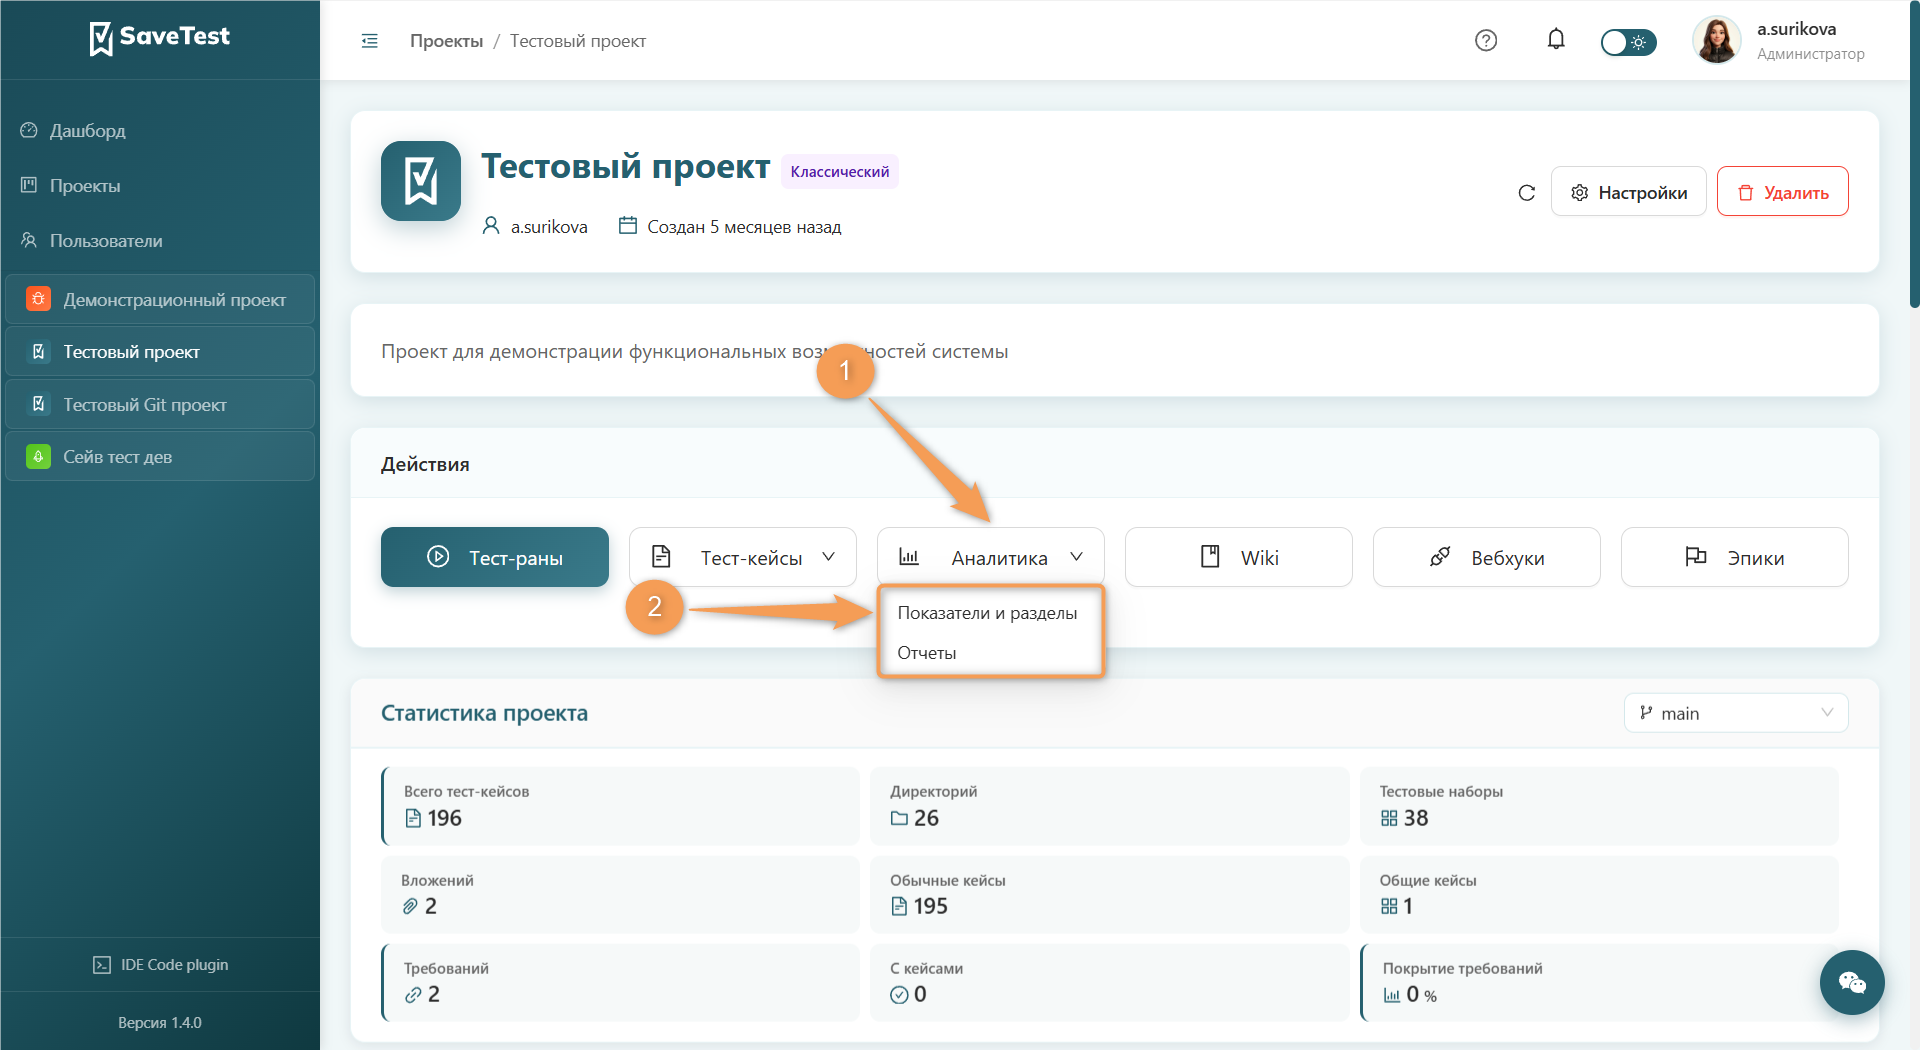Refresh the project with the reload icon
Image resolution: width=1920 pixels, height=1050 pixels.
(1526, 193)
